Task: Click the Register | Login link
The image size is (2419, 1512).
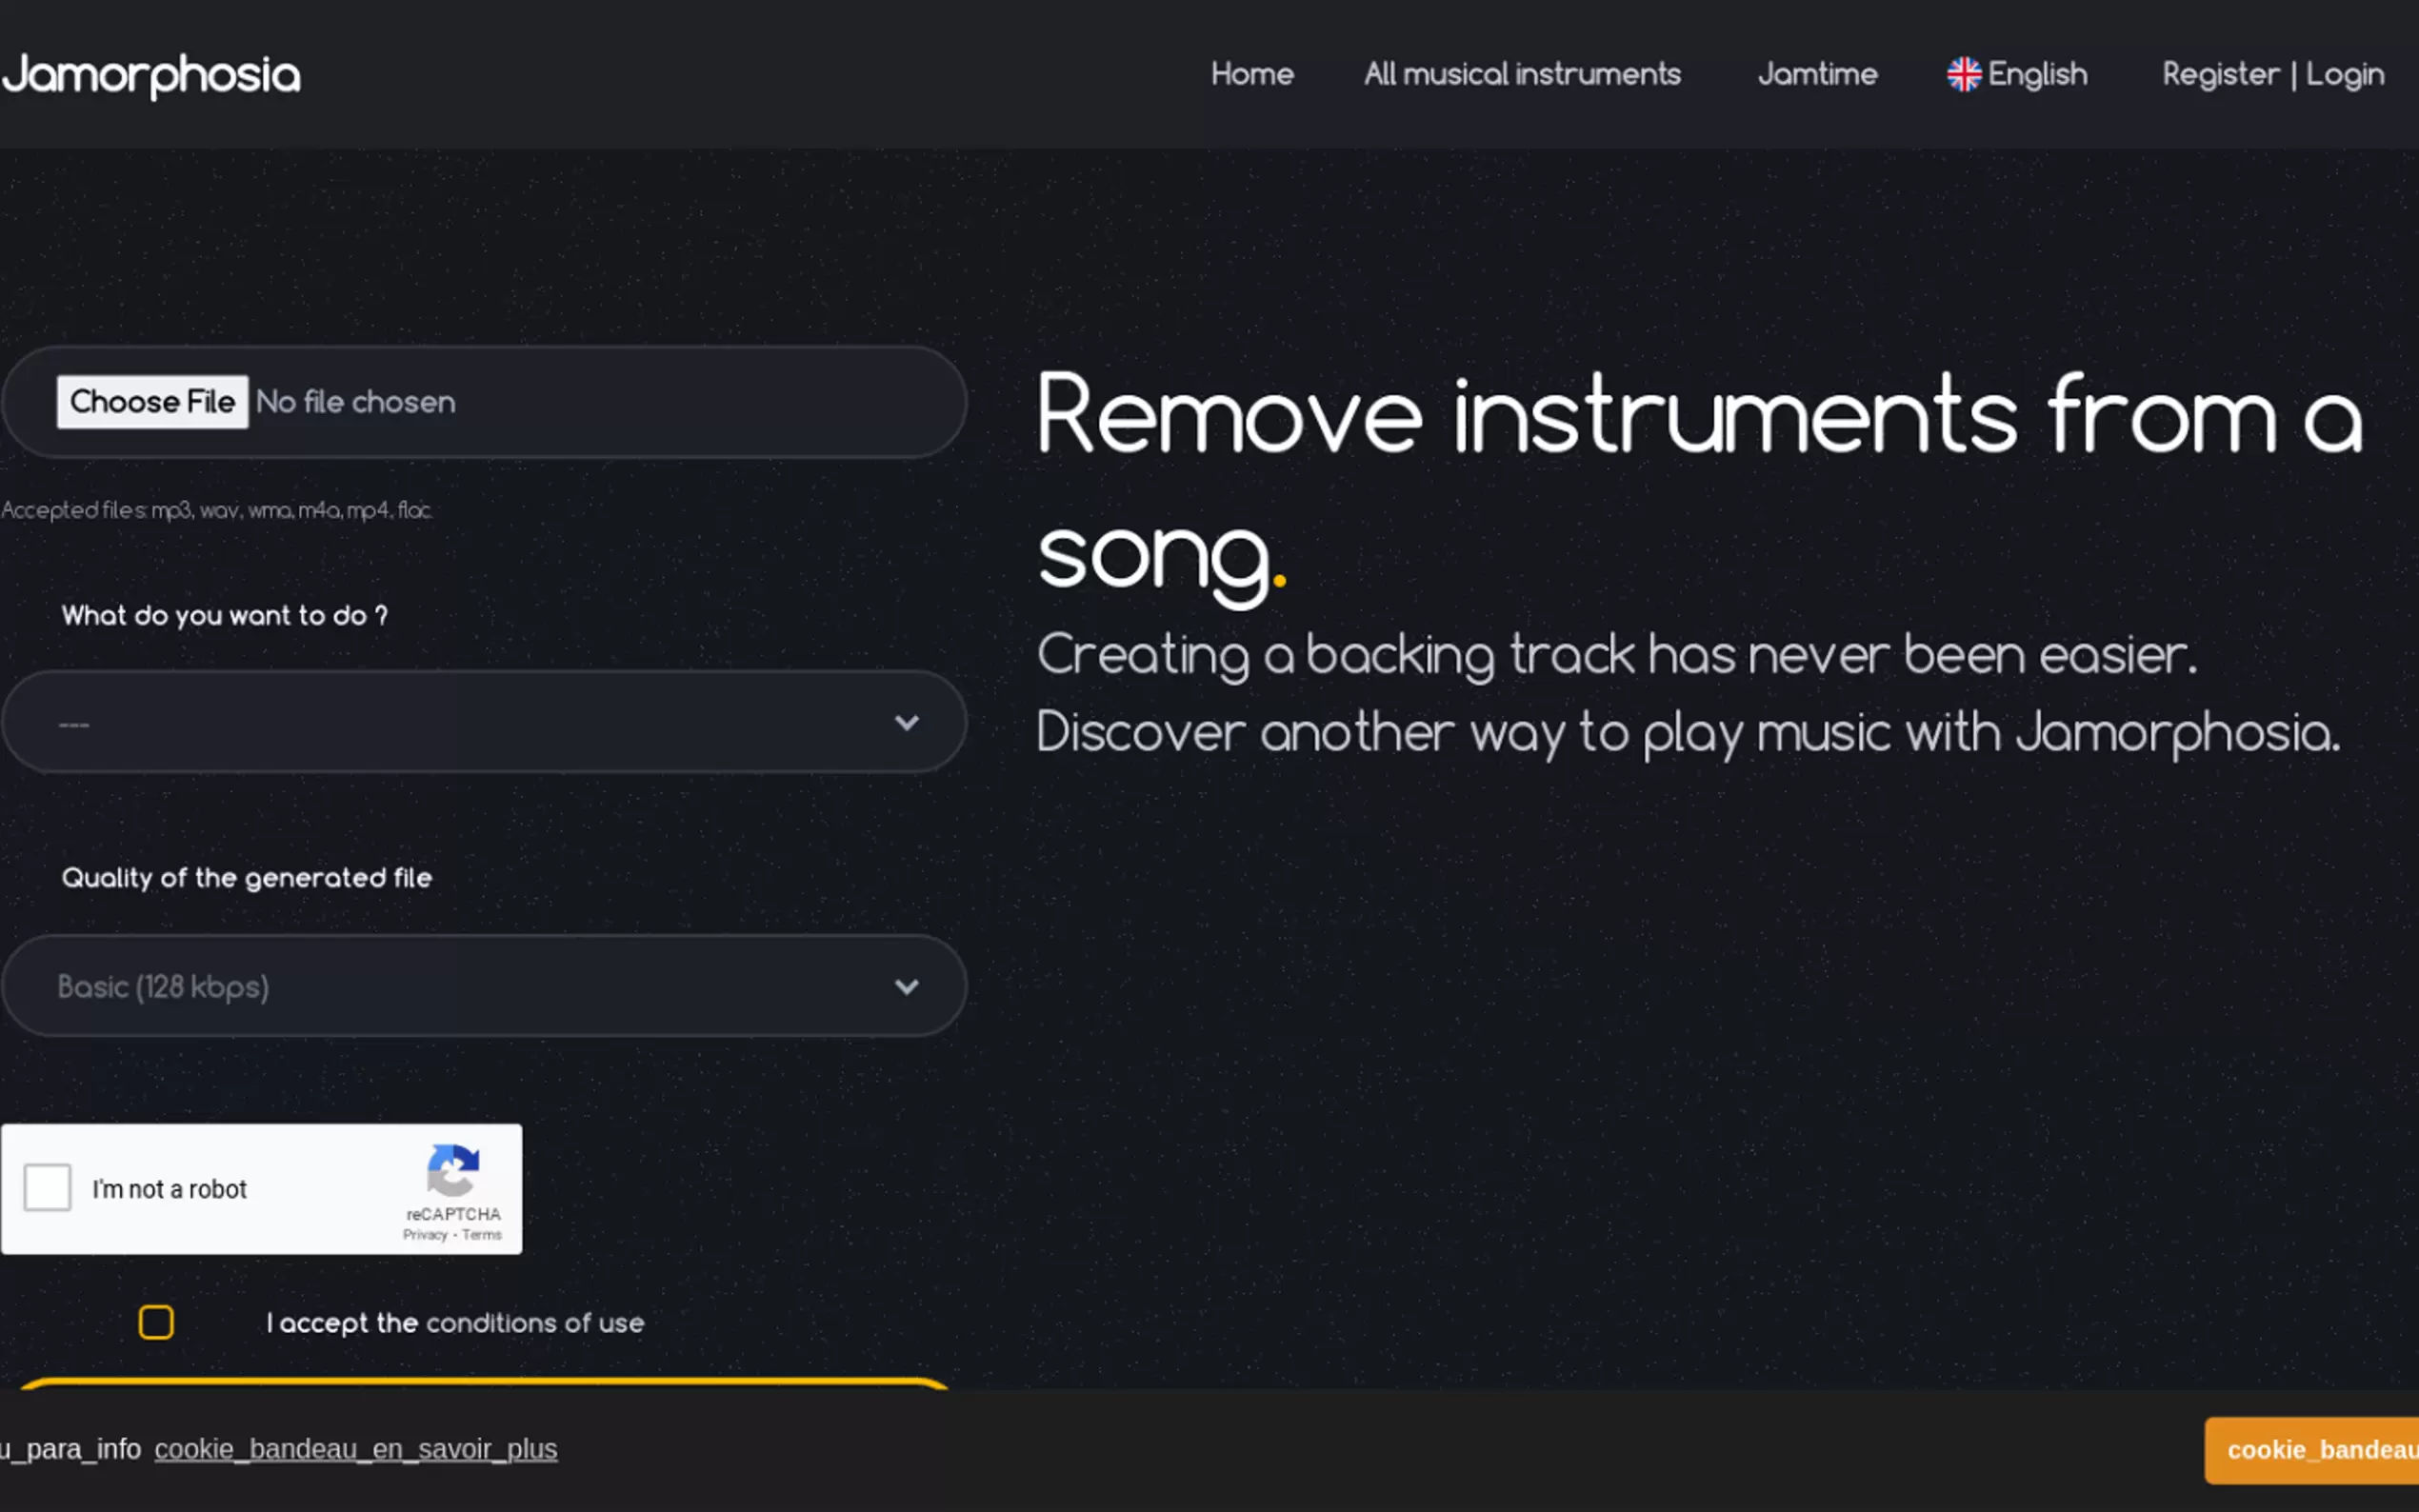Action: point(2273,74)
